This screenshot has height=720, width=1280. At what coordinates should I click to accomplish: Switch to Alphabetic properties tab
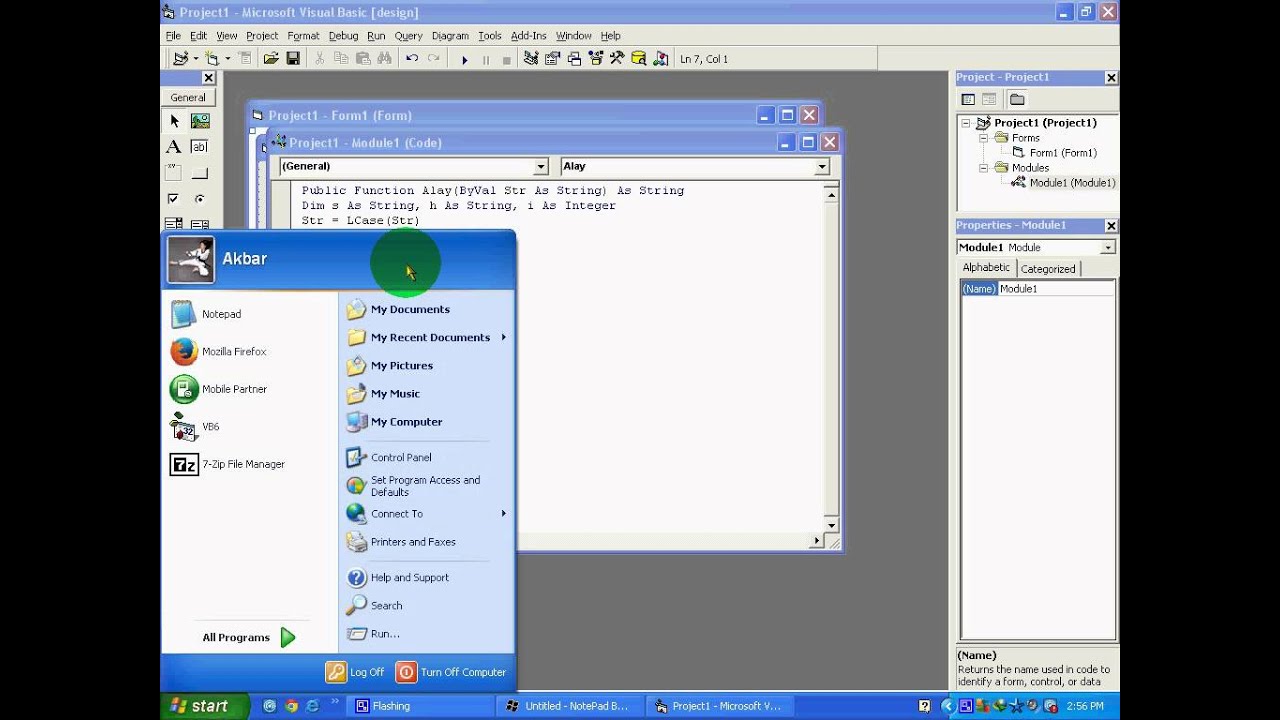click(x=986, y=268)
